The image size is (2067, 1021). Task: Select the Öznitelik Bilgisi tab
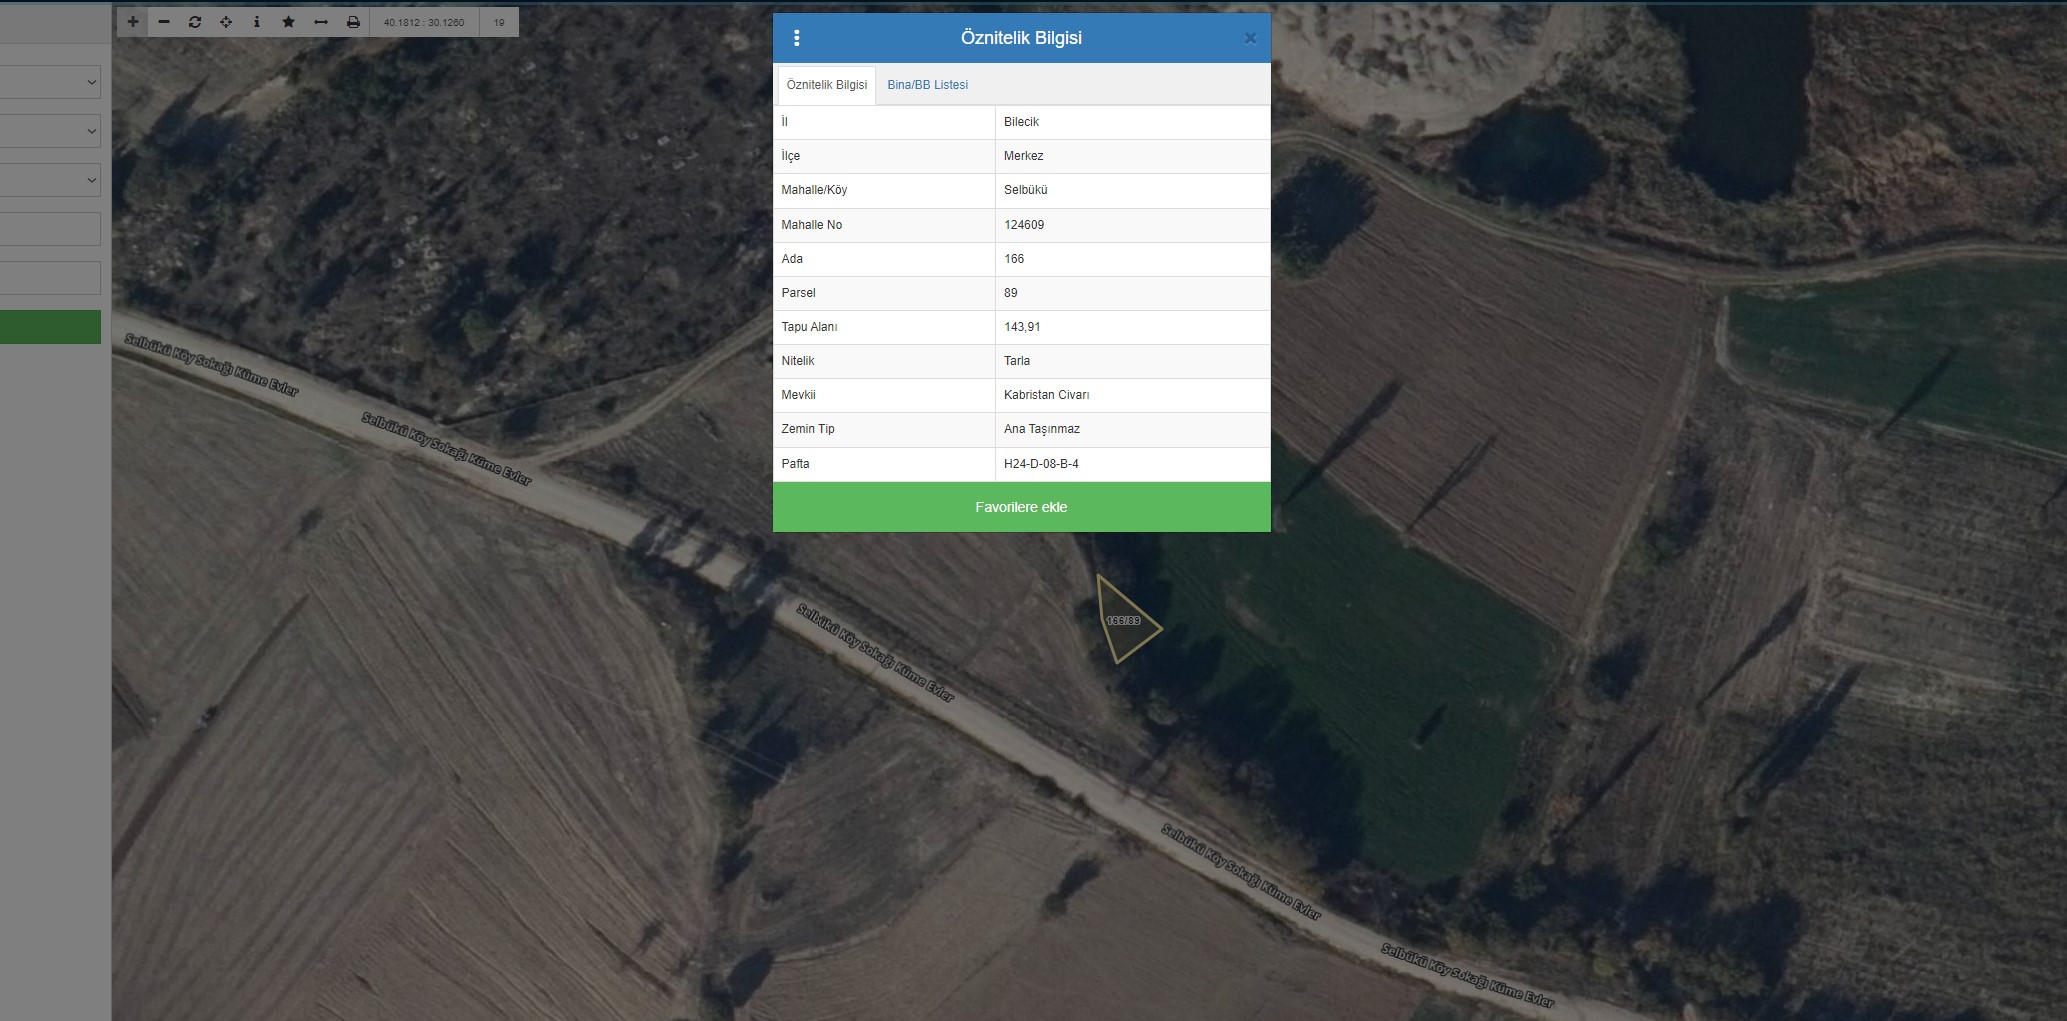click(826, 85)
